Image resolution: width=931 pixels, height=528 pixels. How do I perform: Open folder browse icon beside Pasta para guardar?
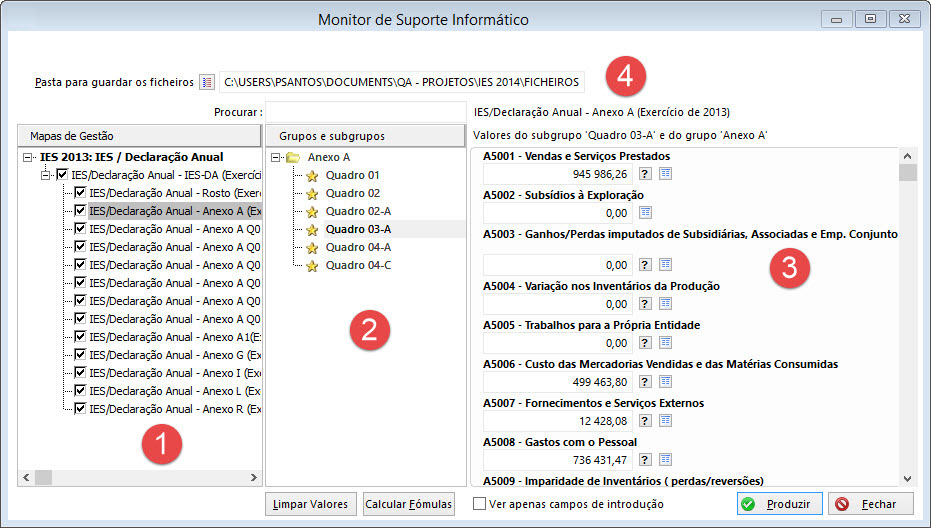pyautogui.click(x=207, y=82)
